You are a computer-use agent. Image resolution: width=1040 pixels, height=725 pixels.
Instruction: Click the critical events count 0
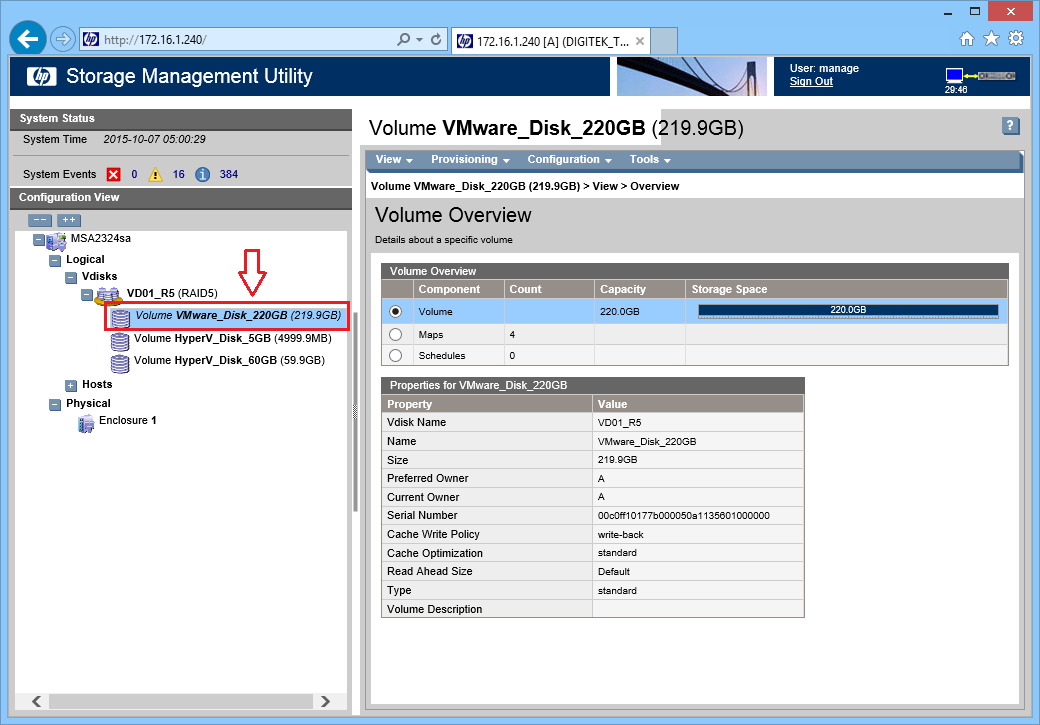(x=135, y=174)
